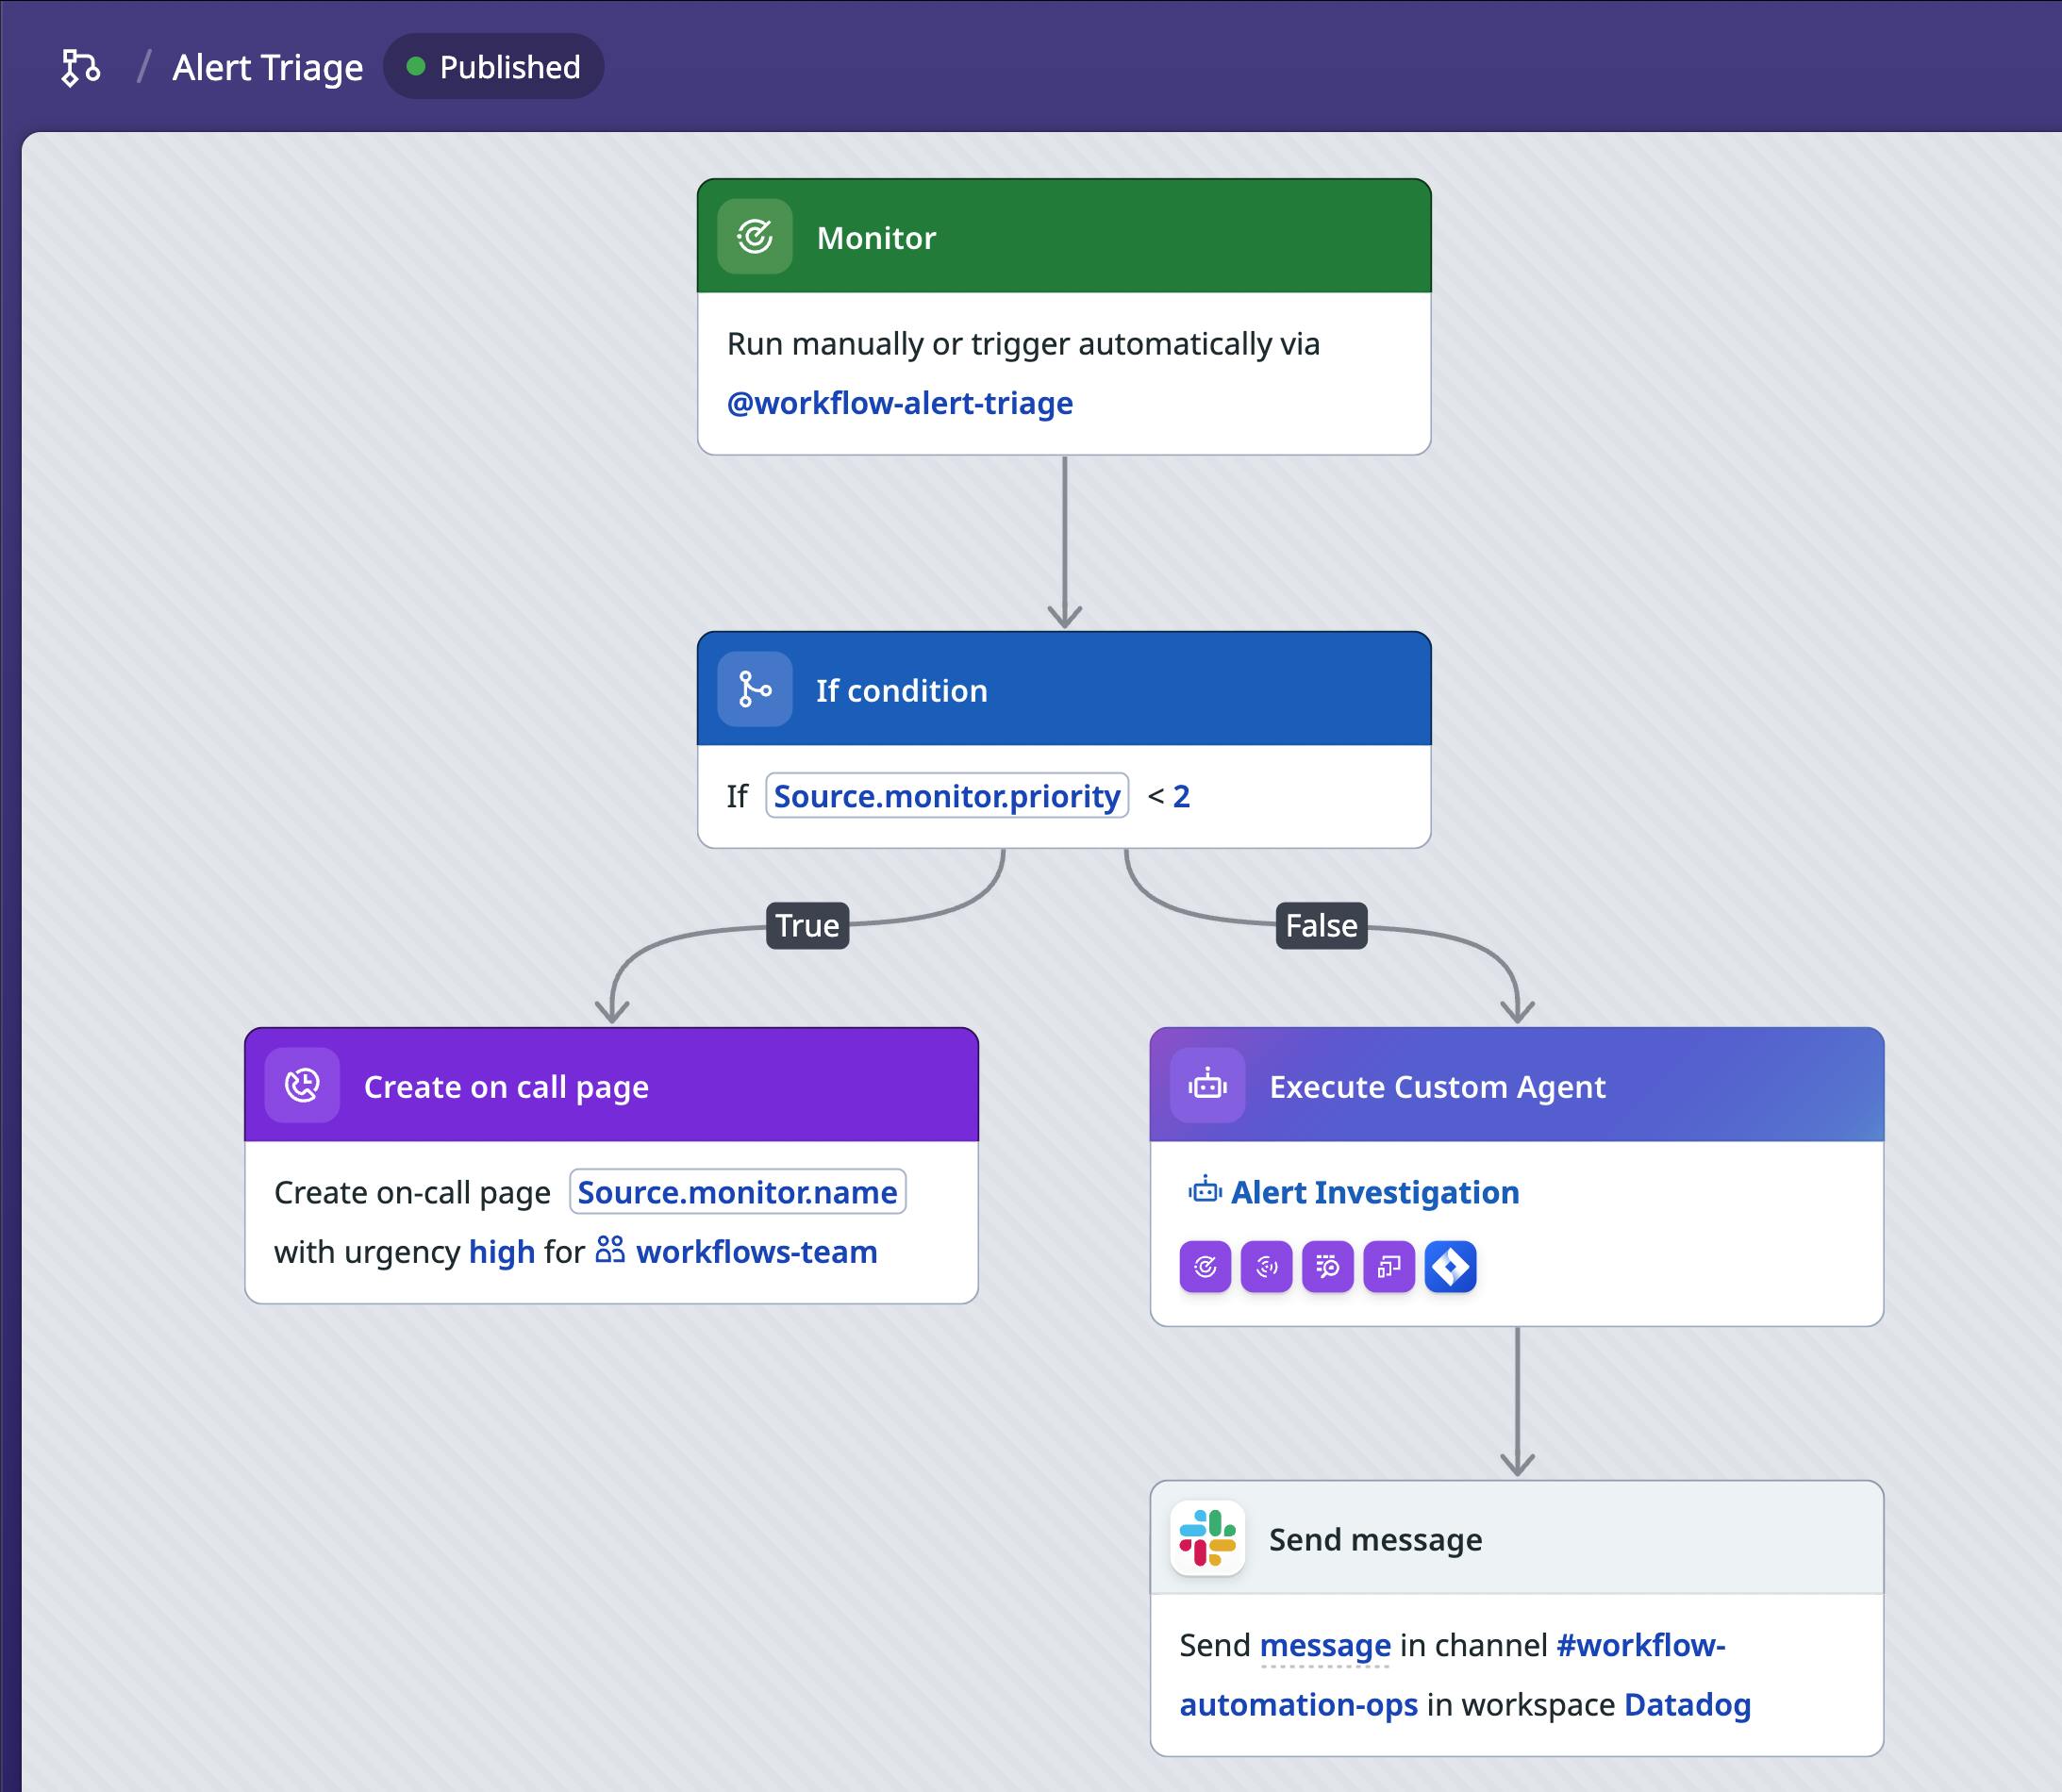Select the Jira tool icon under Alert Investigation
The width and height of the screenshot is (2062, 1792).
(1450, 1267)
